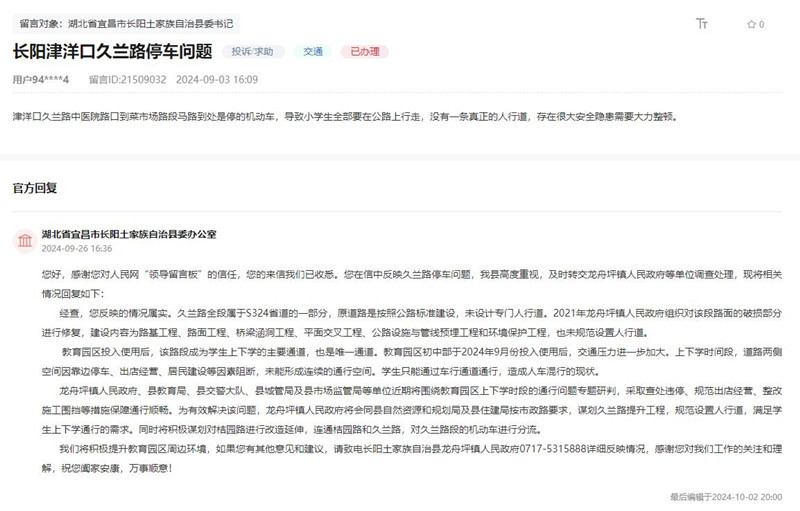Click the font size adjustment icon

702,23
